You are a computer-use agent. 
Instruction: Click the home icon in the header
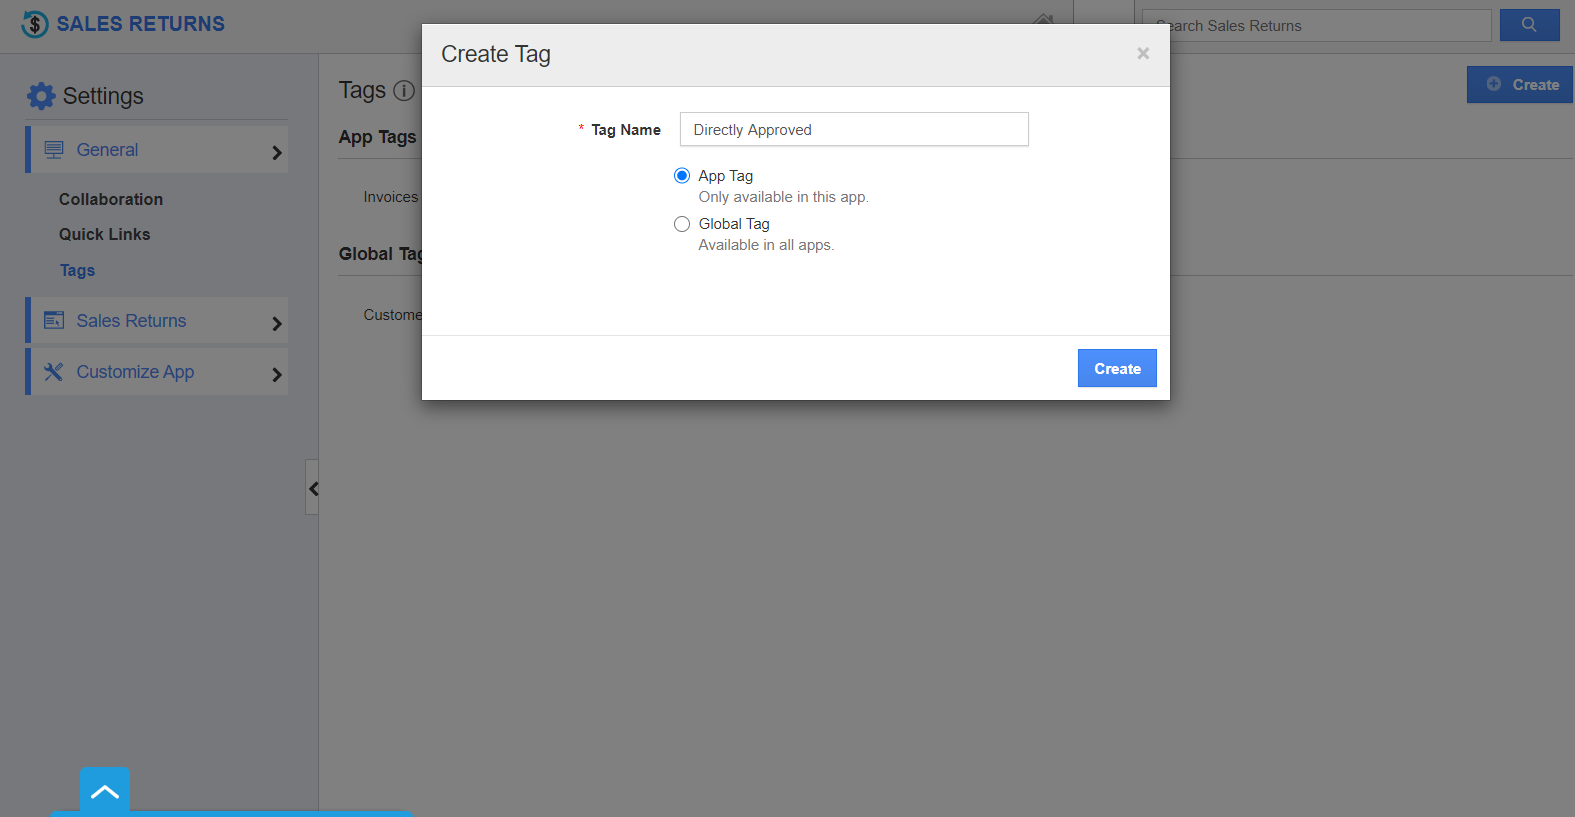coord(1043,22)
